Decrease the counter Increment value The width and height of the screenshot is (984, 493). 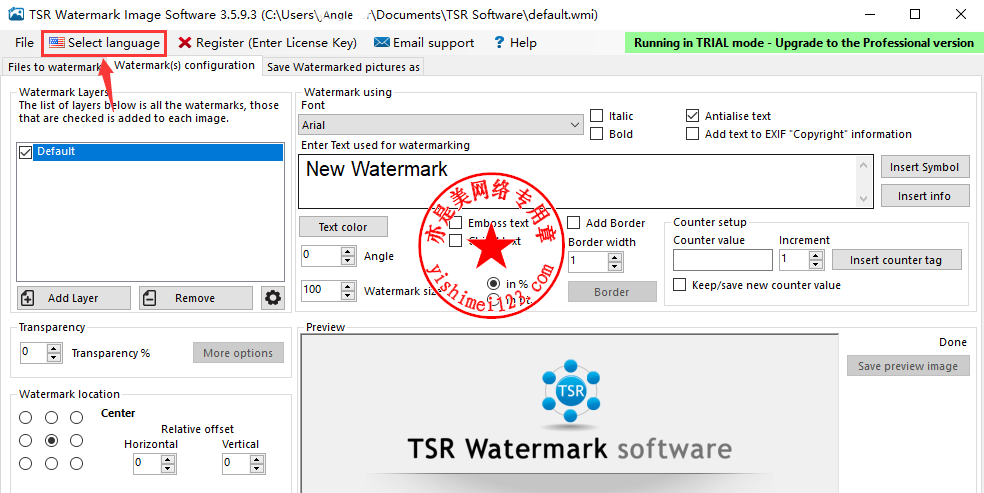[816, 264]
